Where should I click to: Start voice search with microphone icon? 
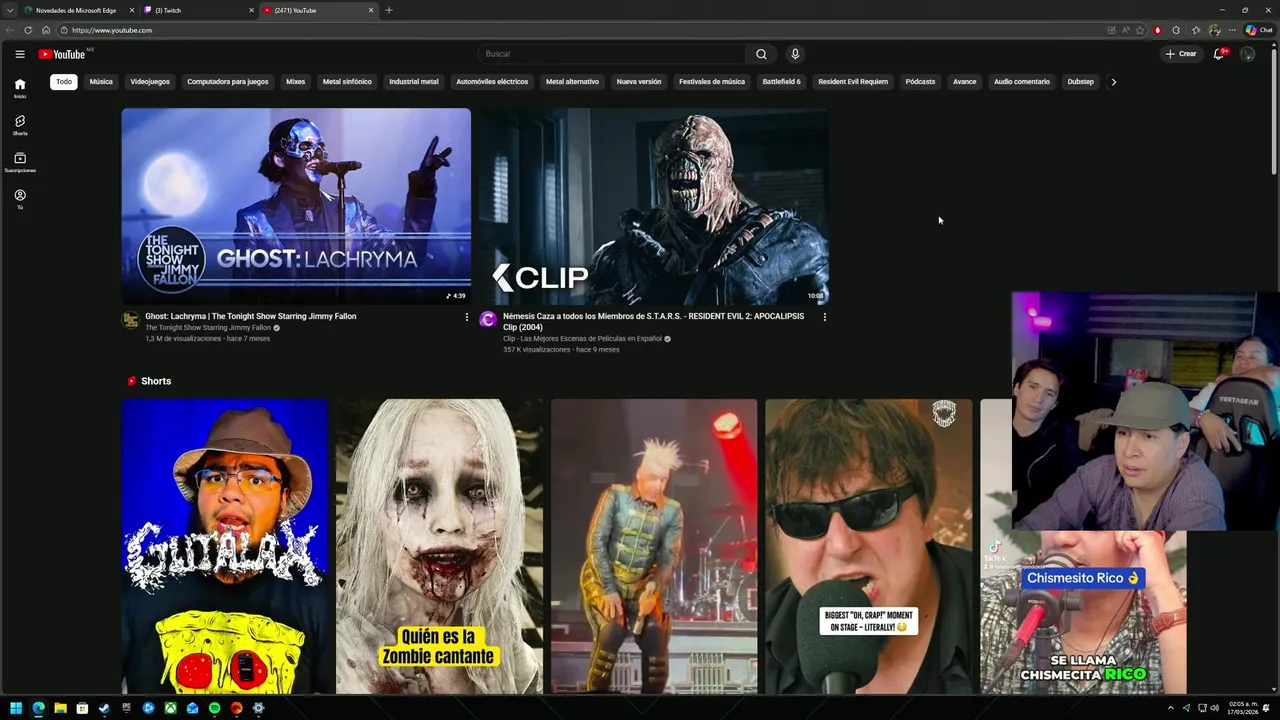pyautogui.click(x=795, y=54)
